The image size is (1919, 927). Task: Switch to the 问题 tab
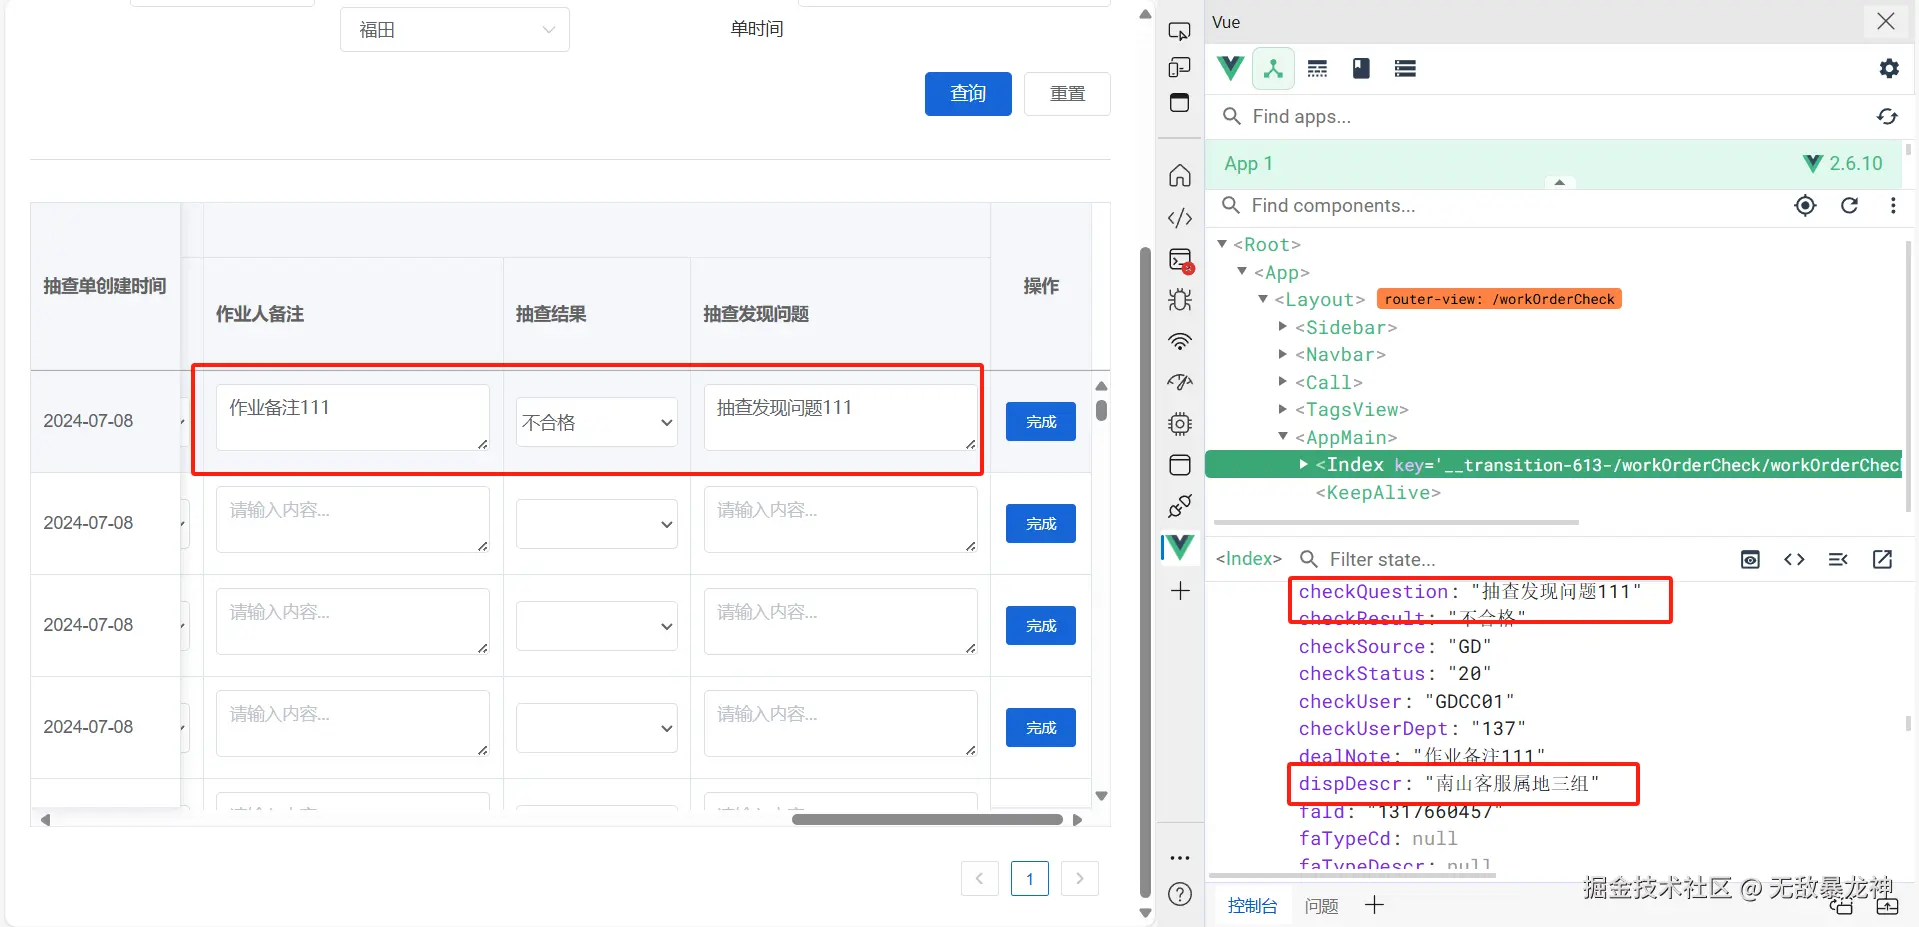tap(1321, 906)
